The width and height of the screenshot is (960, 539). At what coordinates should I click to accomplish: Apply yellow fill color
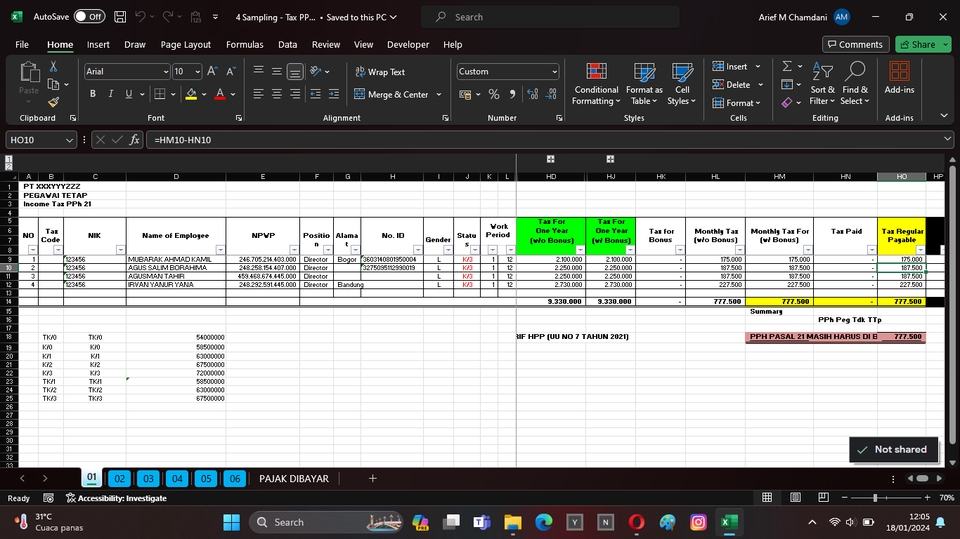click(x=191, y=94)
